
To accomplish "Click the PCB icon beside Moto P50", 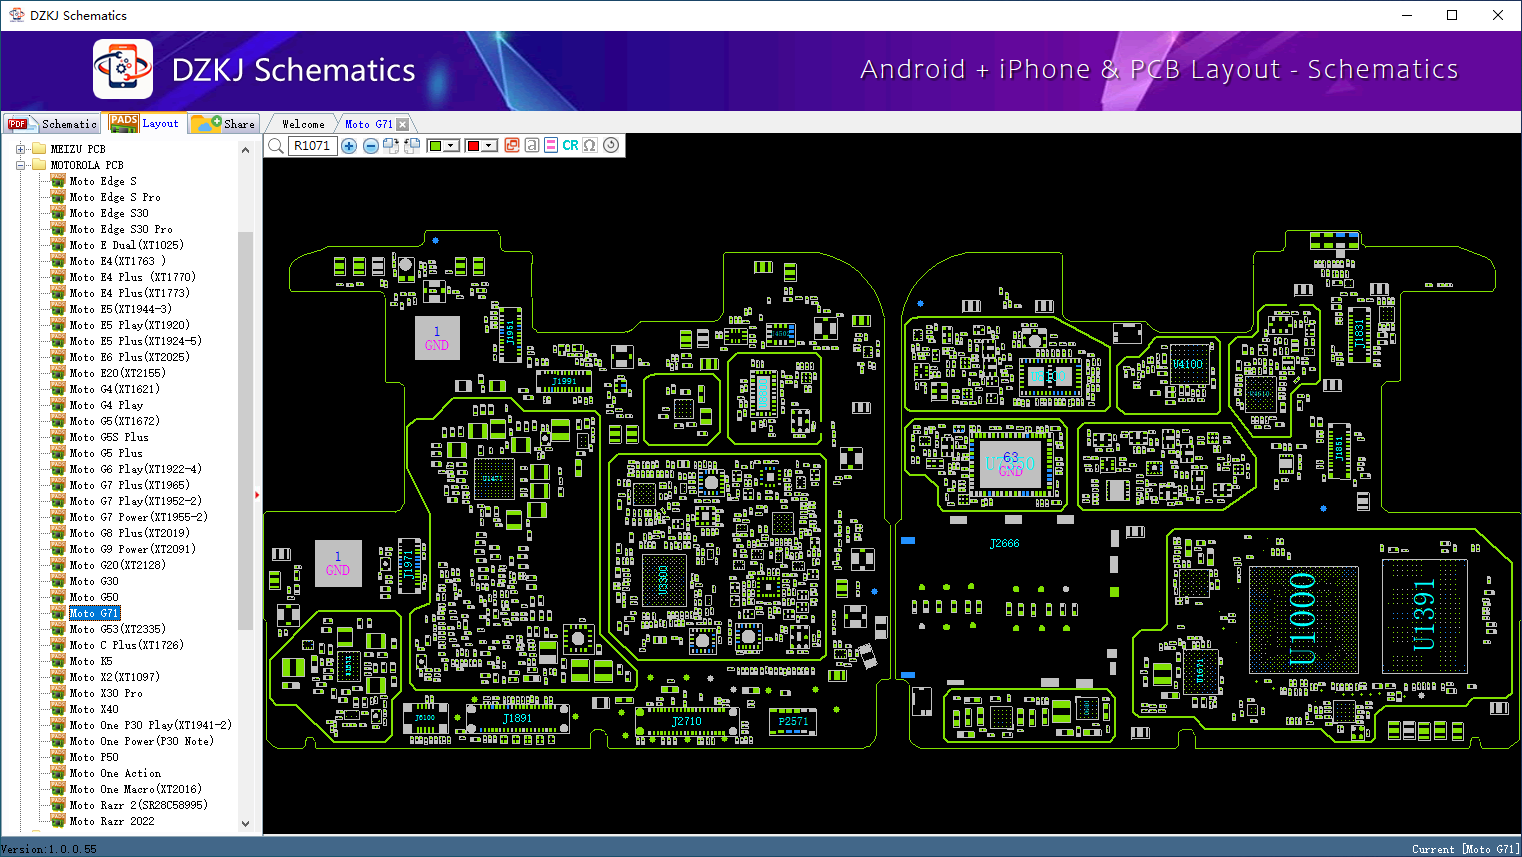I will tap(58, 757).
